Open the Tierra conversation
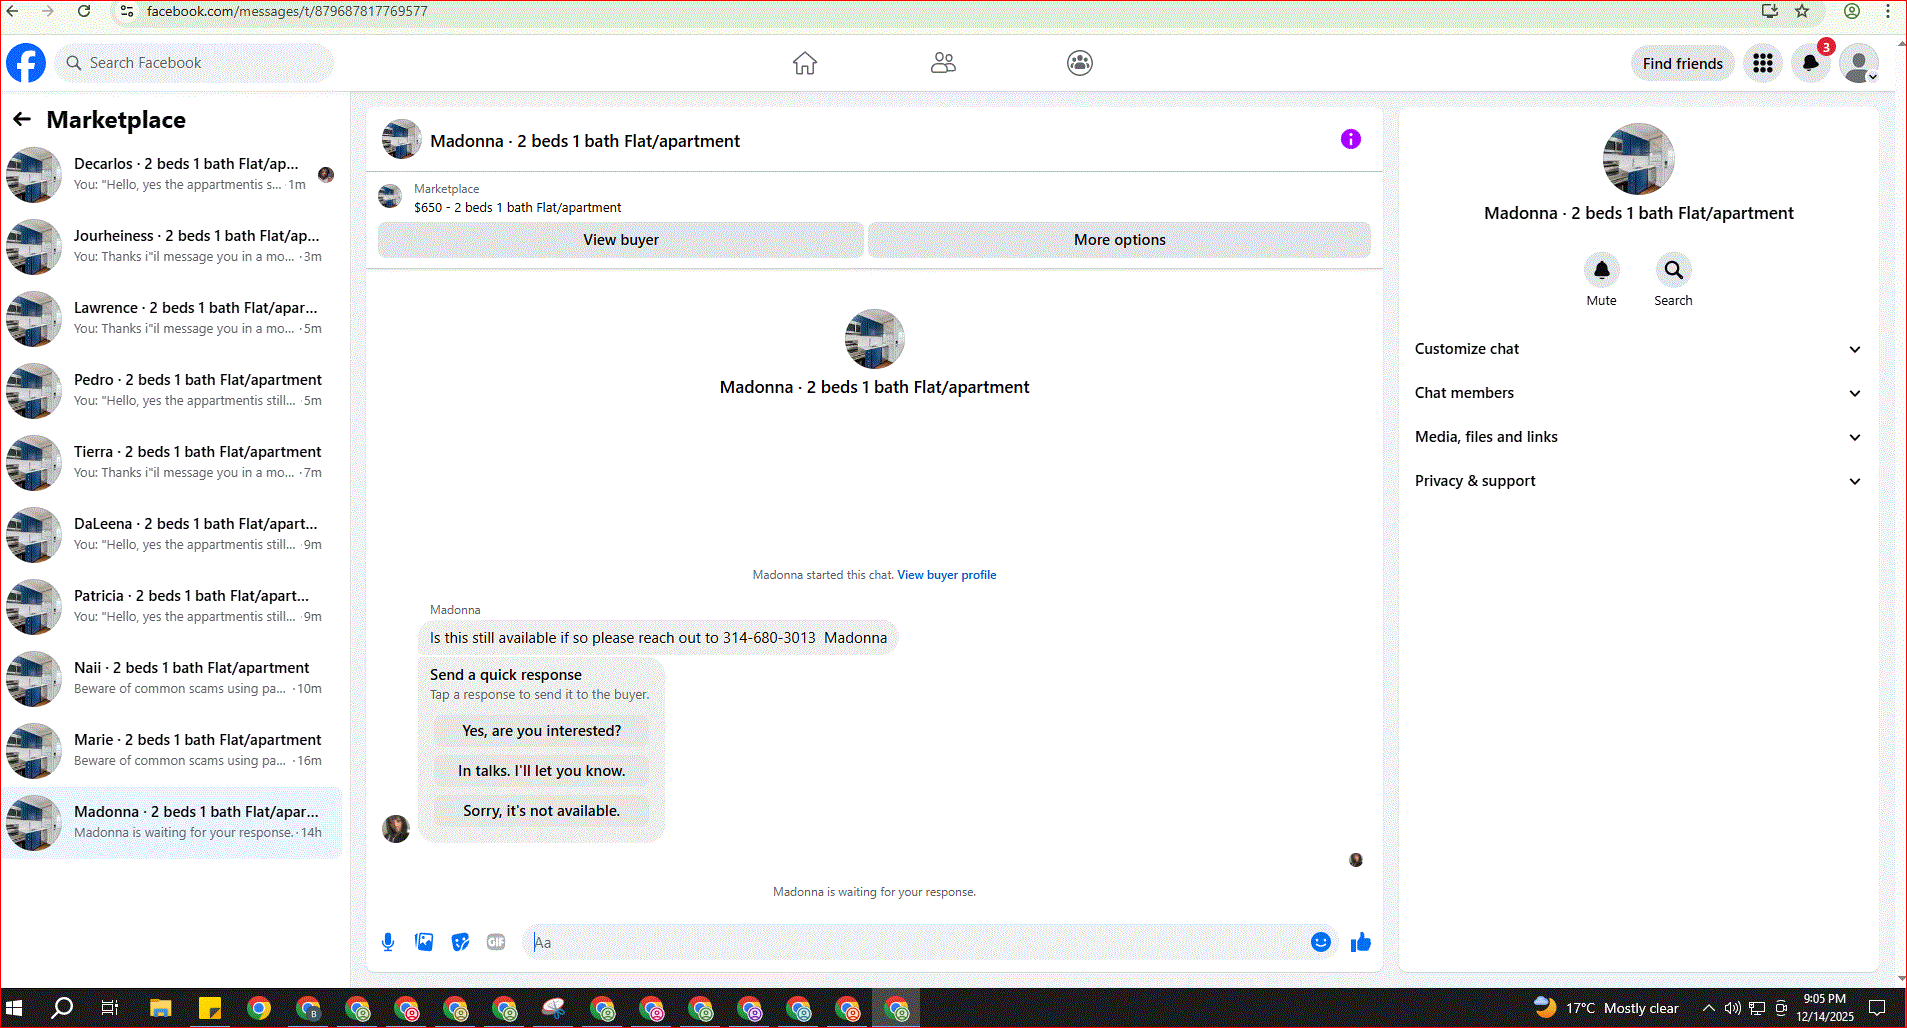 click(172, 462)
